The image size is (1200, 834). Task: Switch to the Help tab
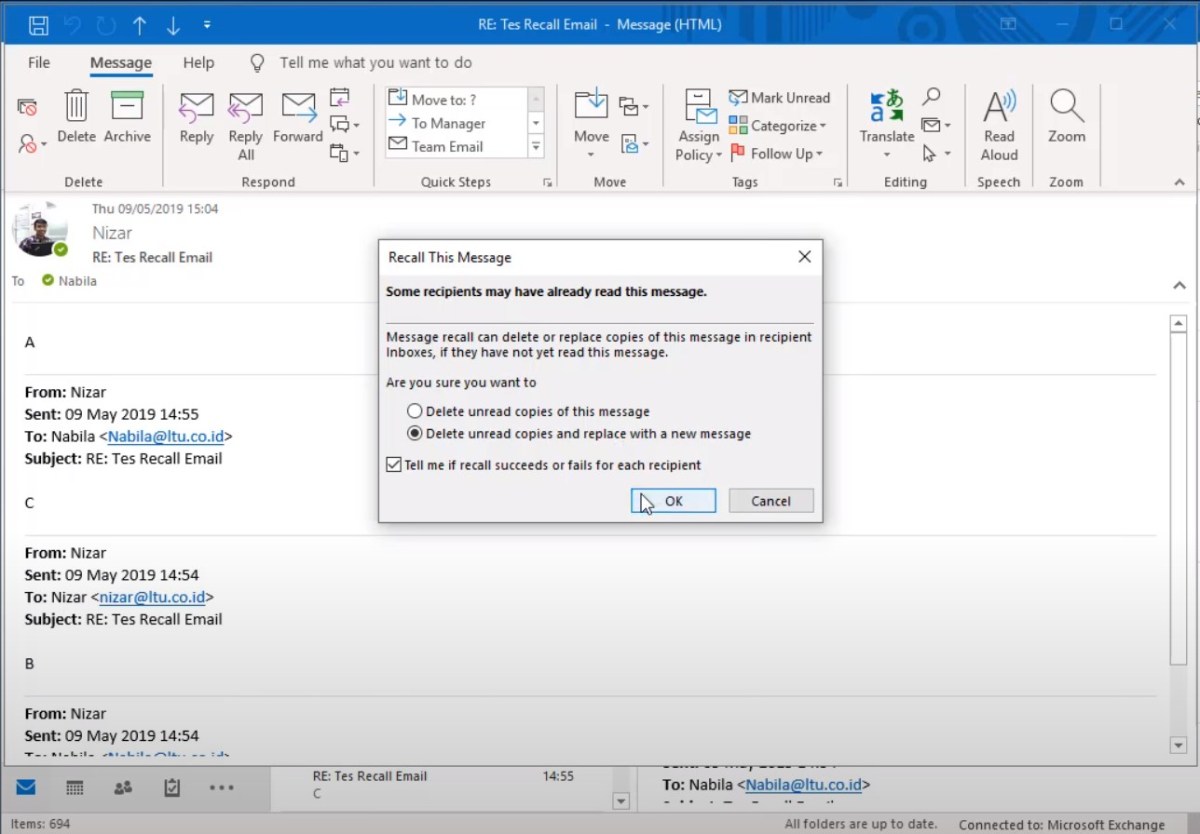[x=198, y=62]
